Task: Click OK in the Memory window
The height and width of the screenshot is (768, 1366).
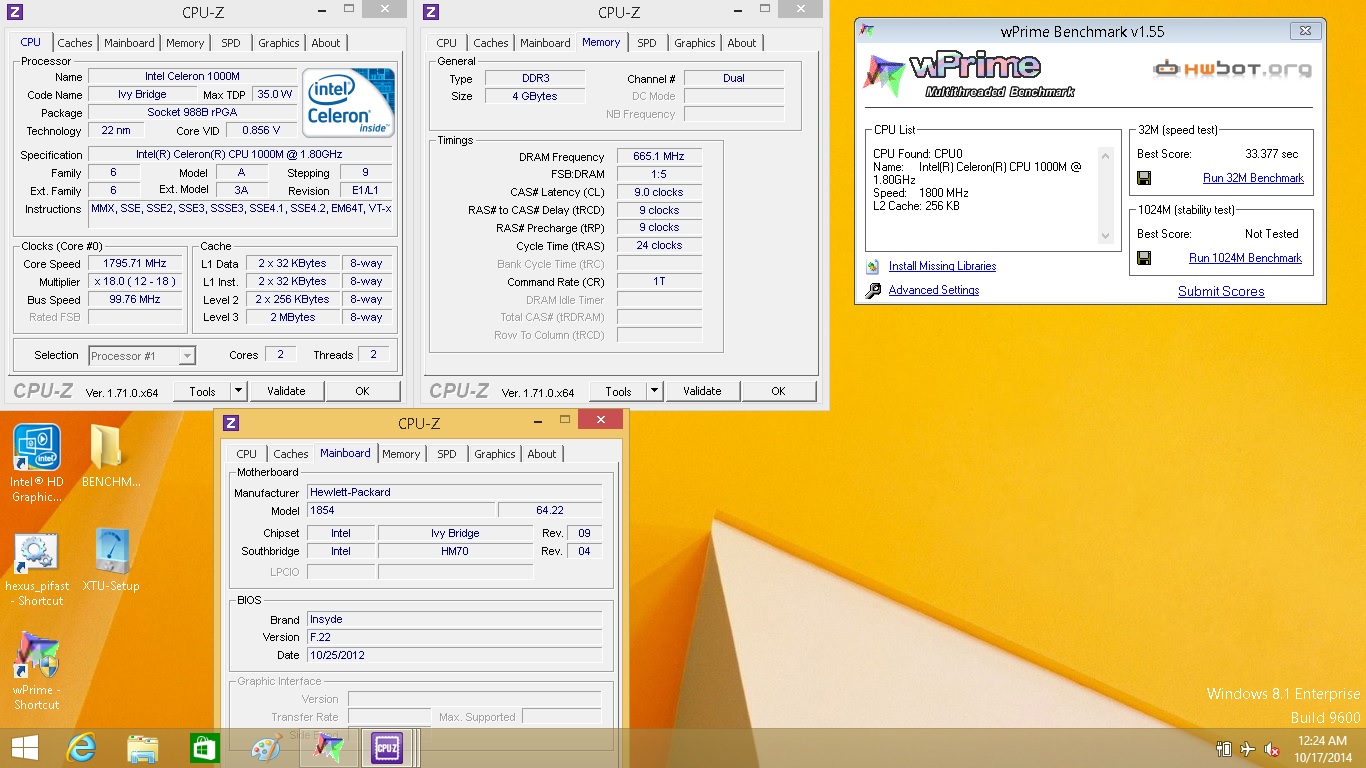Action: click(778, 391)
